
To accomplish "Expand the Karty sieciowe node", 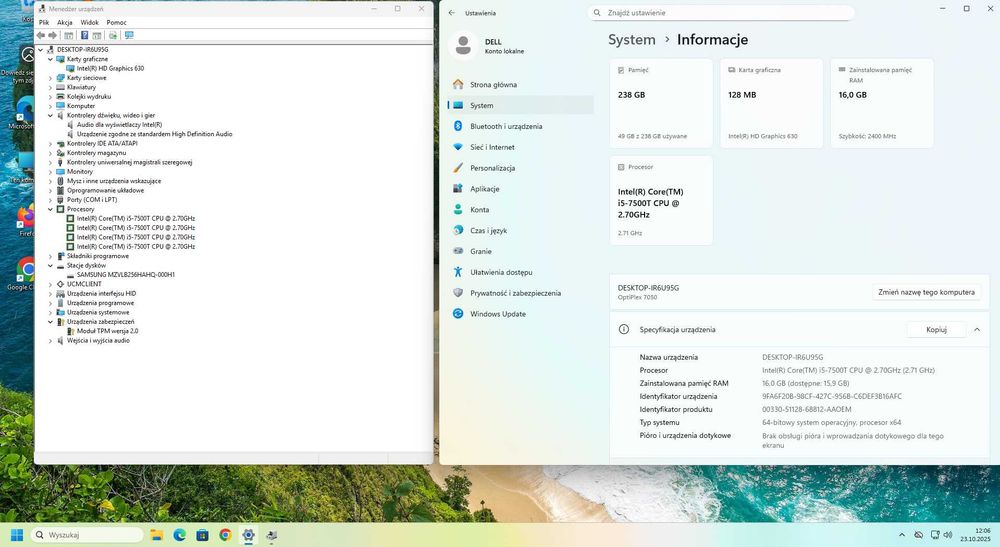I will point(50,78).
